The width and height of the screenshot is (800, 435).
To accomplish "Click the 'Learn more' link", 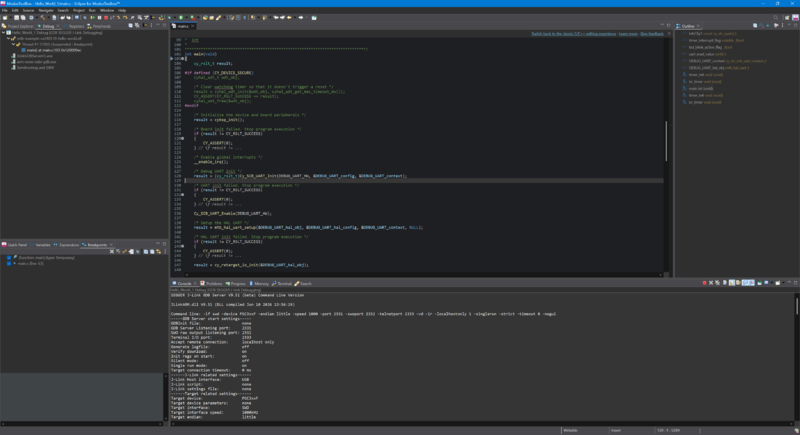I will 628,34.
